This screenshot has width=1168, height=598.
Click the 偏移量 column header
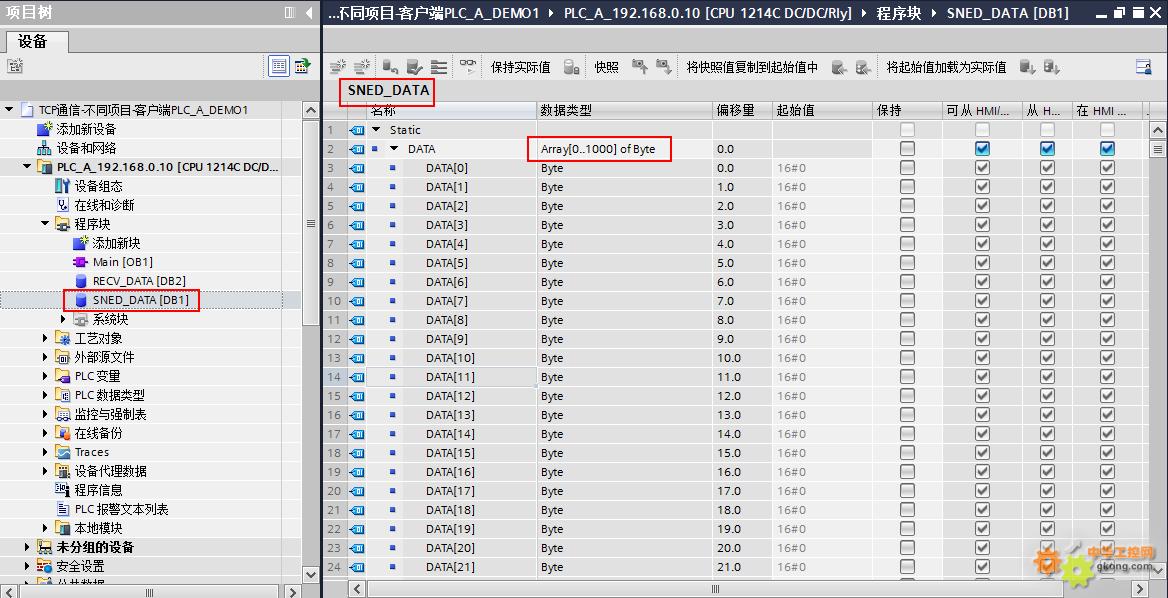coord(742,110)
